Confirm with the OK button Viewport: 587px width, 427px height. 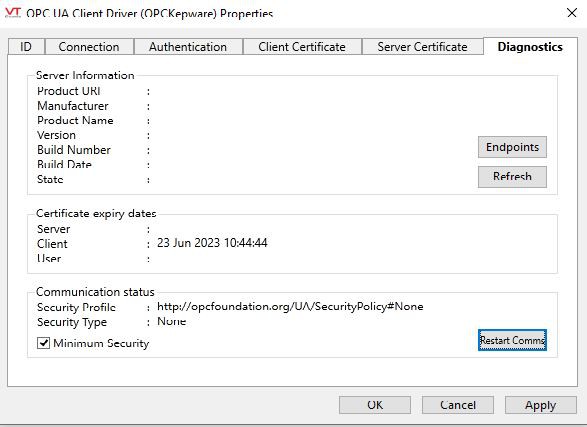pyautogui.click(x=375, y=405)
